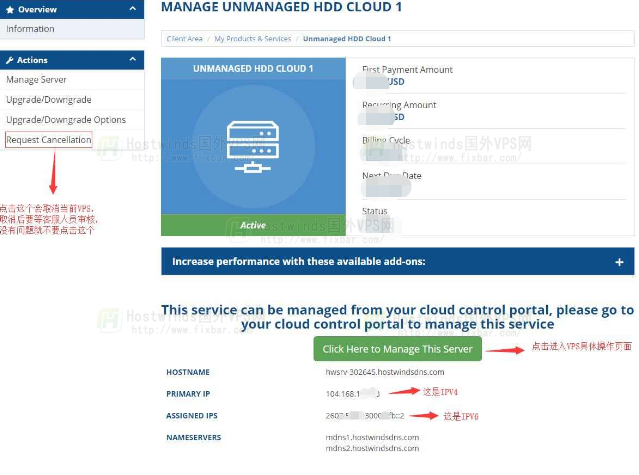Select hostname hwsrv-302645.hostwindsdns.com text
Viewport: 639px width, 475px height.
(385, 372)
